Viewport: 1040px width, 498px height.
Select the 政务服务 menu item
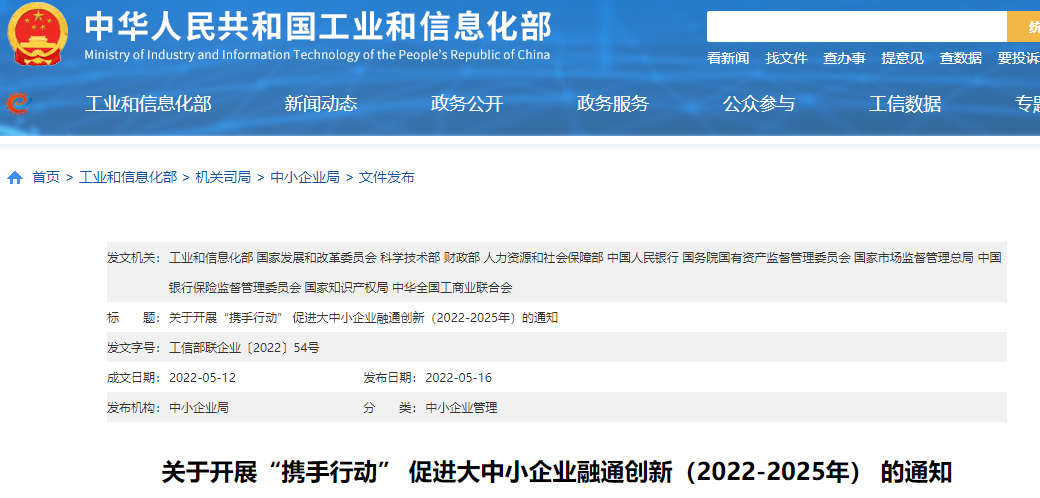click(x=613, y=104)
